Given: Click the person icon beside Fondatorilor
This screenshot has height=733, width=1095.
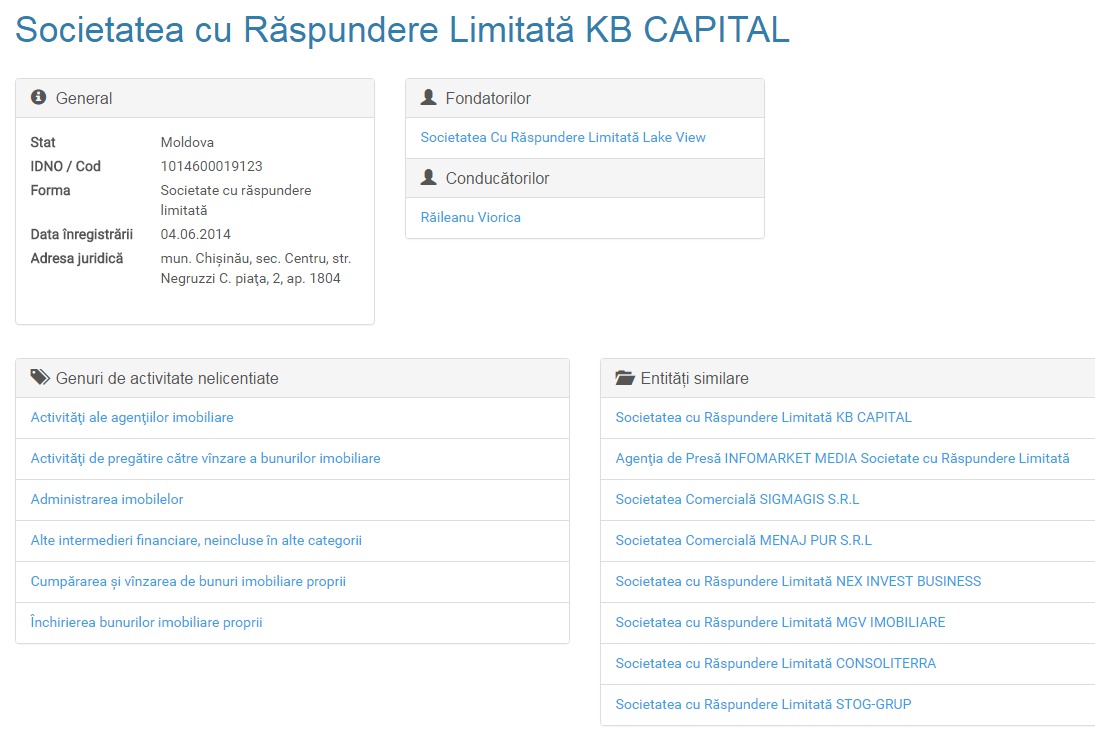Looking at the screenshot, I should coord(429,97).
